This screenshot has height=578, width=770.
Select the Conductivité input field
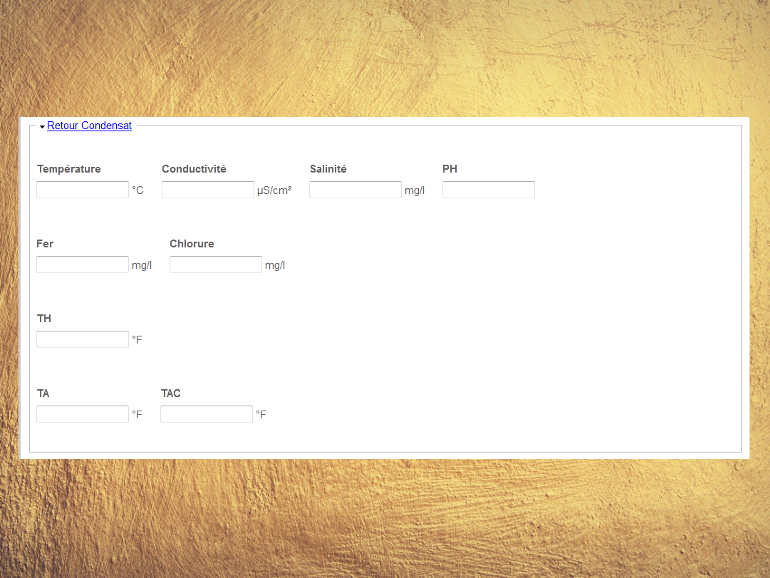click(x=208, y=190)
